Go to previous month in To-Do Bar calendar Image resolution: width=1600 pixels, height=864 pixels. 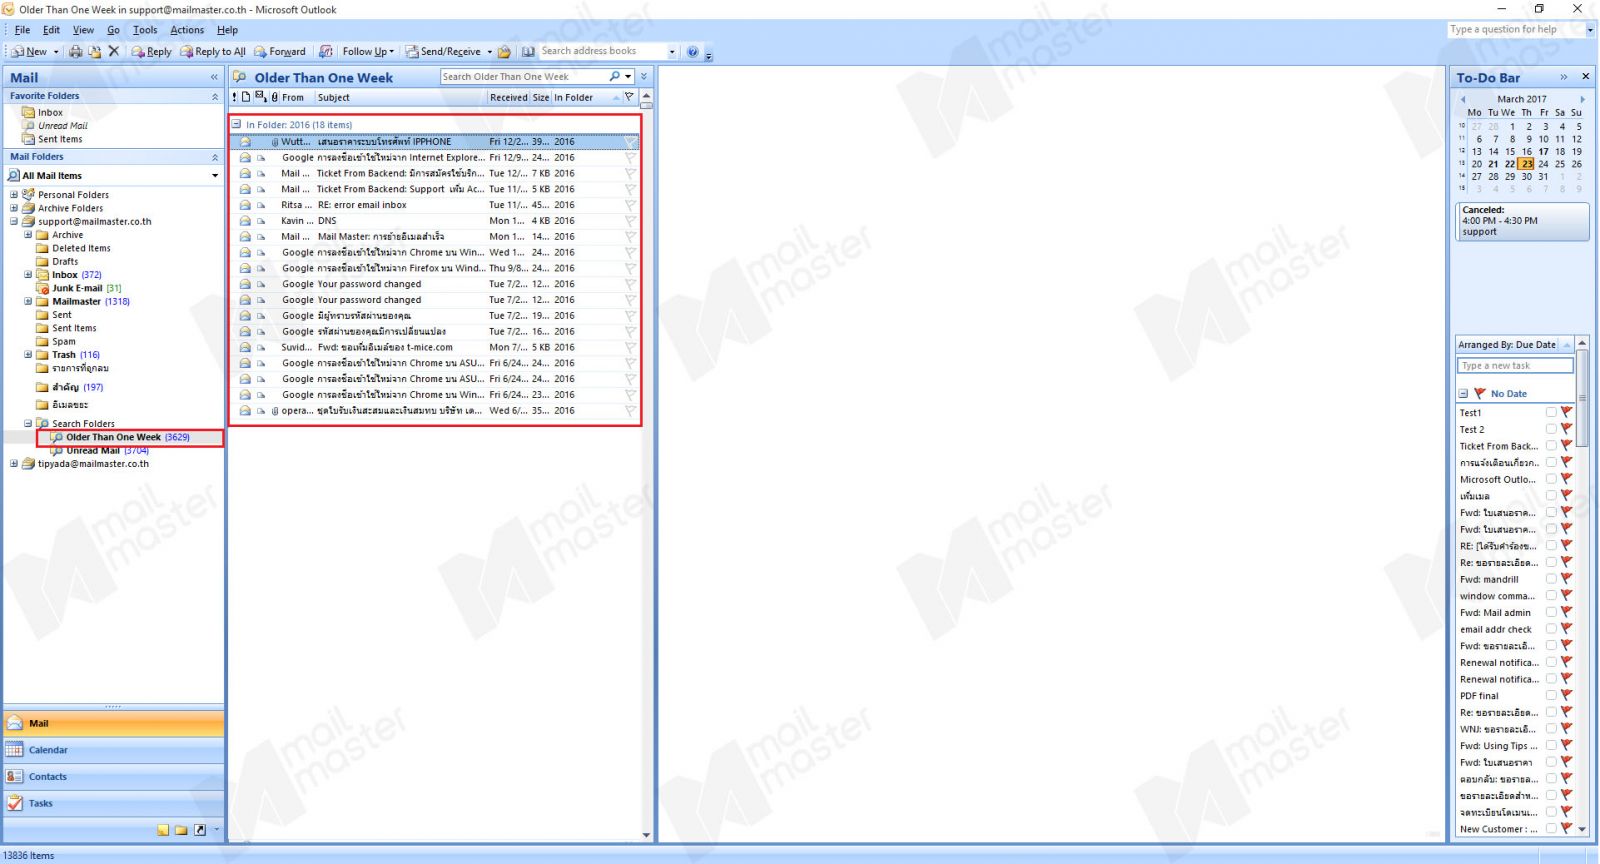click(x=1463, y=99)
